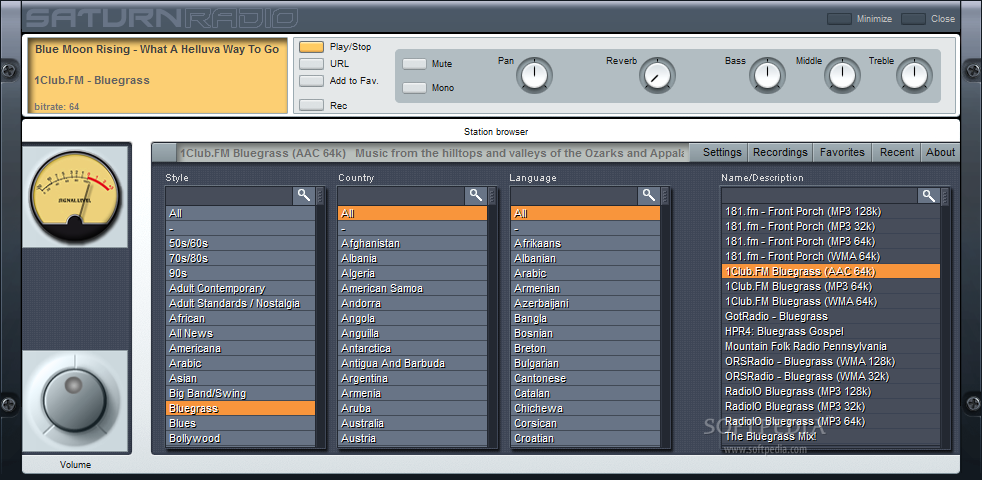The width and height of the screenshot is (982, 480).
Task: Click the Style search magnifier icon
Action: coord(304,196)
